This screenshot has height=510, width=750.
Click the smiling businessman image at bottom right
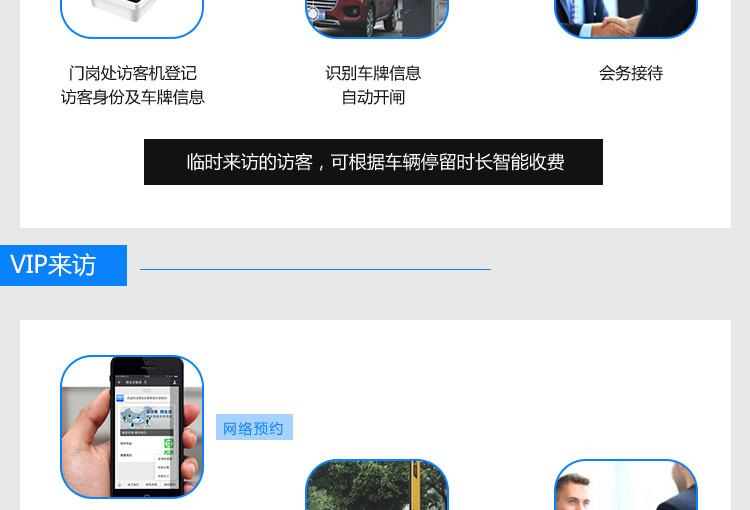pos(625,486)
